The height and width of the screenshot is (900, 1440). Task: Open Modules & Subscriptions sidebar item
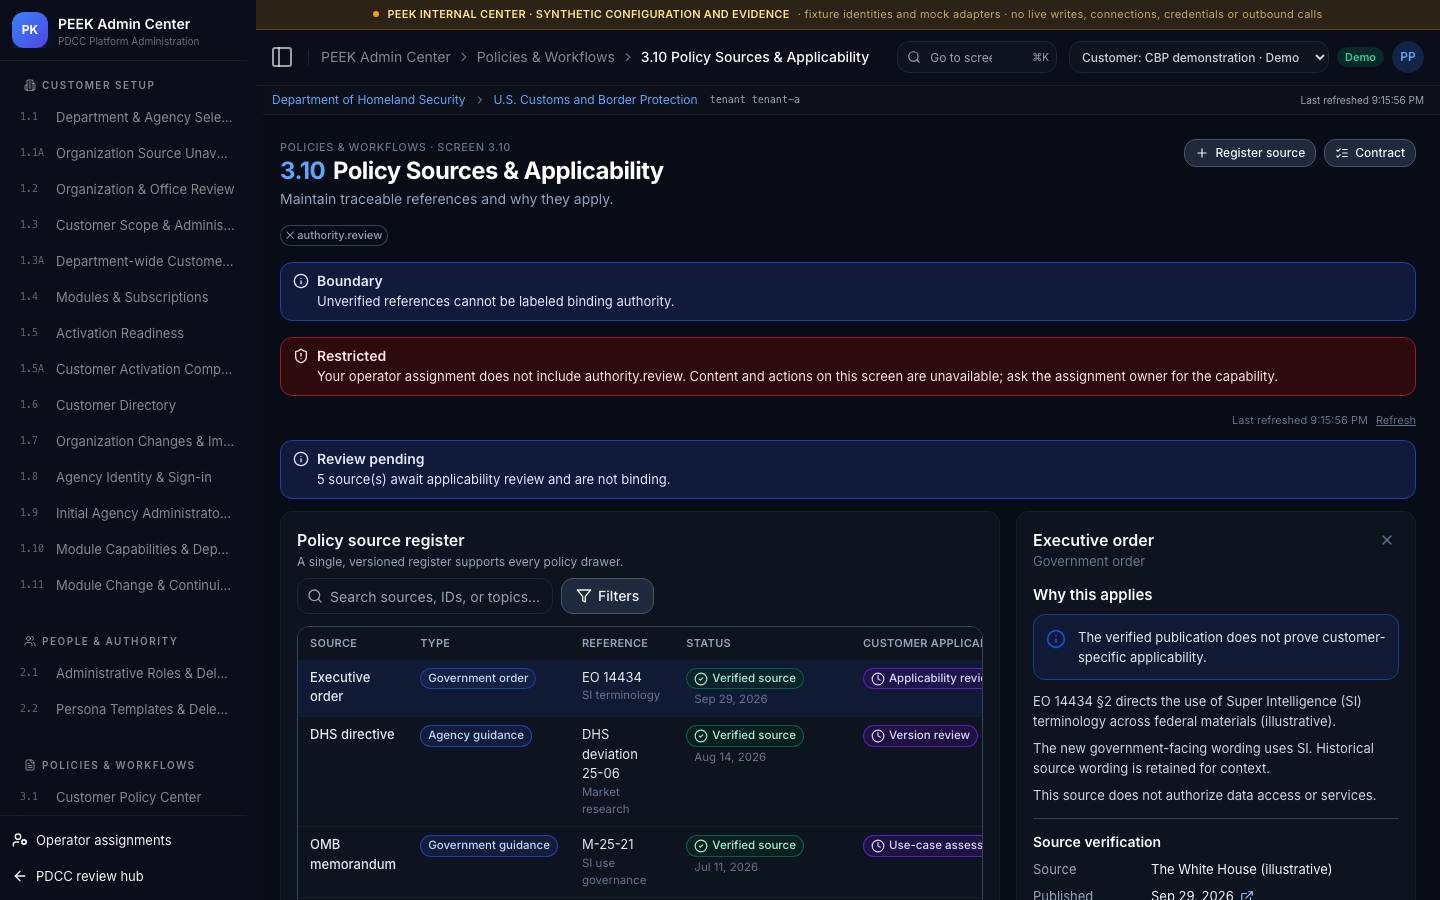click(128, 297)
